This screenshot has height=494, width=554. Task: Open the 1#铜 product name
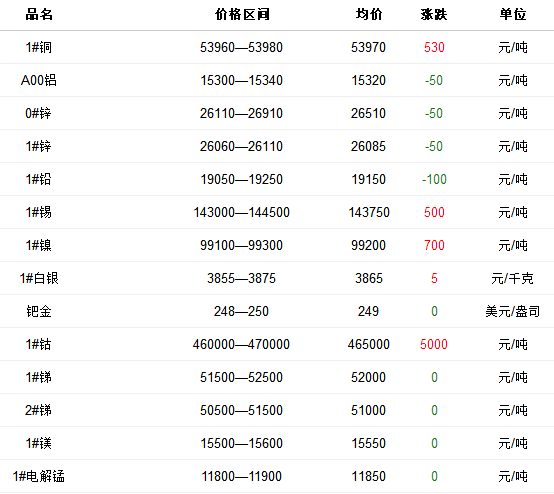point(39,47)
